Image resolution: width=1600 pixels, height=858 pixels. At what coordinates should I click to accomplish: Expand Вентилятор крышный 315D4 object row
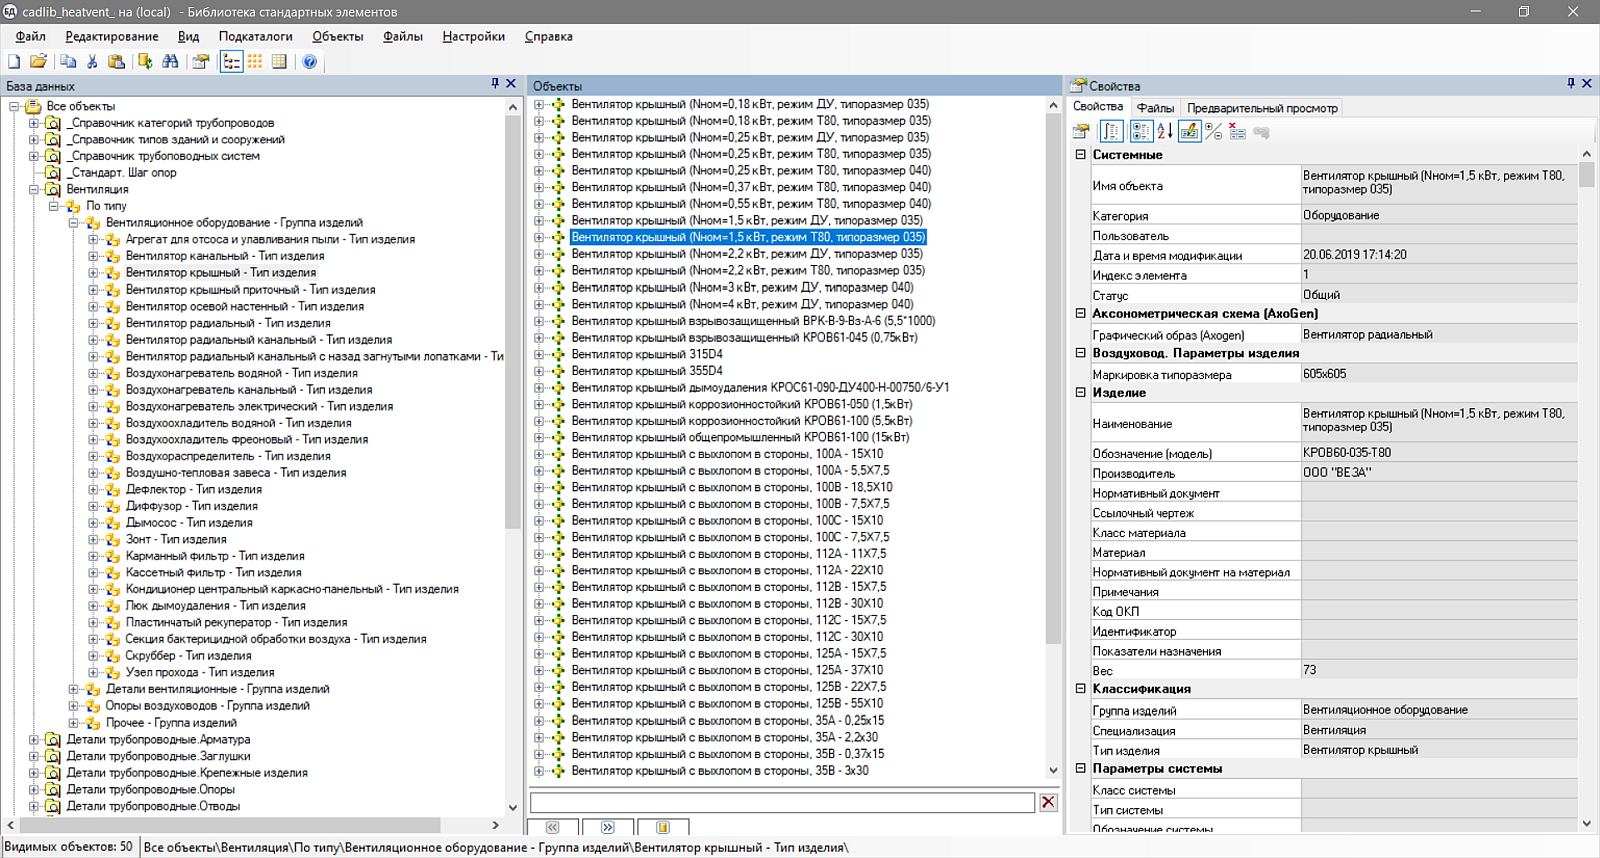[539, 354]
